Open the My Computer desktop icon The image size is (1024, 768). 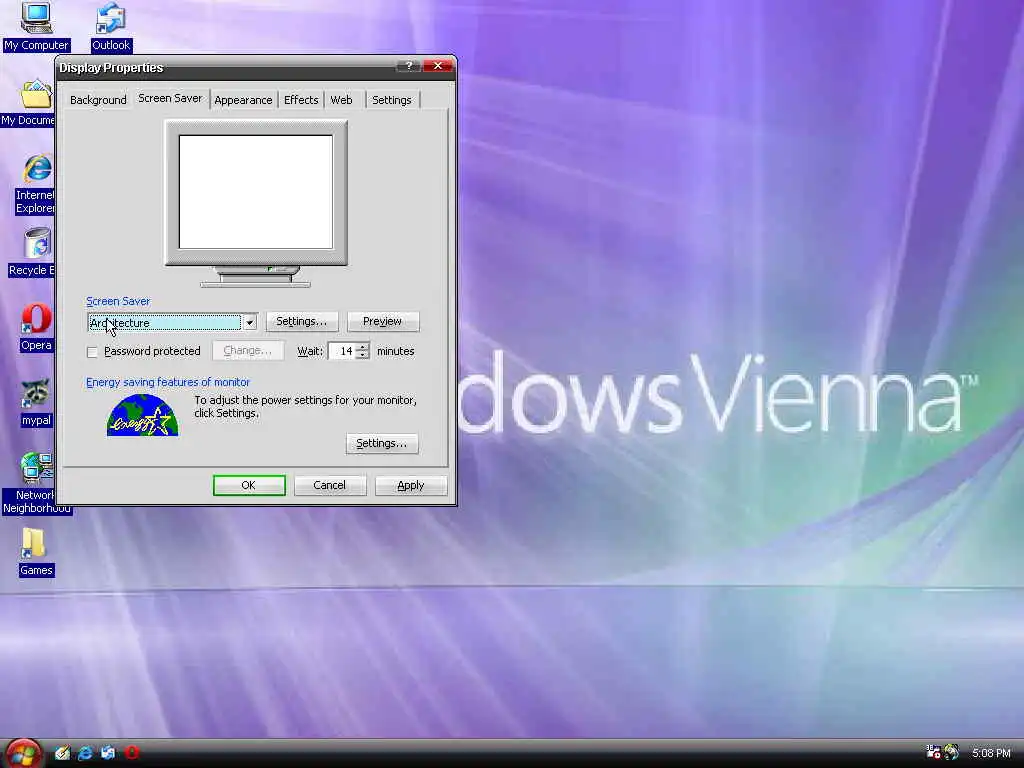36,26
